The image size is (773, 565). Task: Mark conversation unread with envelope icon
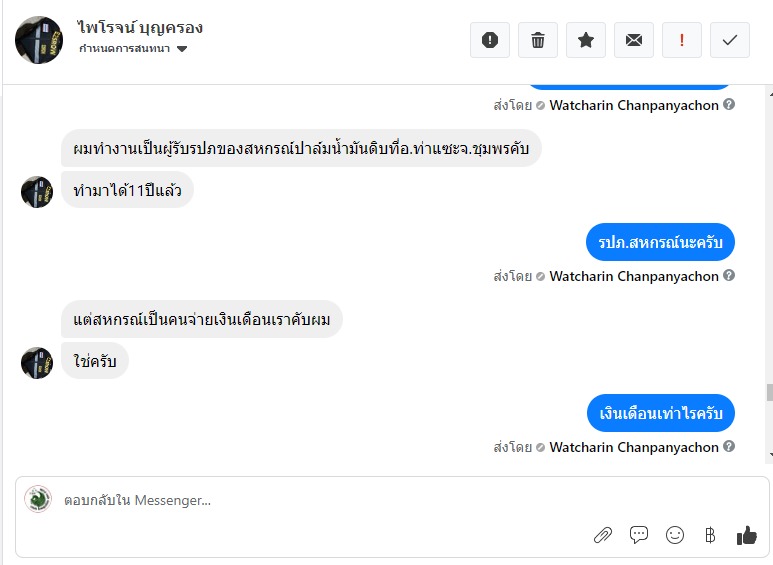(634, 40)
